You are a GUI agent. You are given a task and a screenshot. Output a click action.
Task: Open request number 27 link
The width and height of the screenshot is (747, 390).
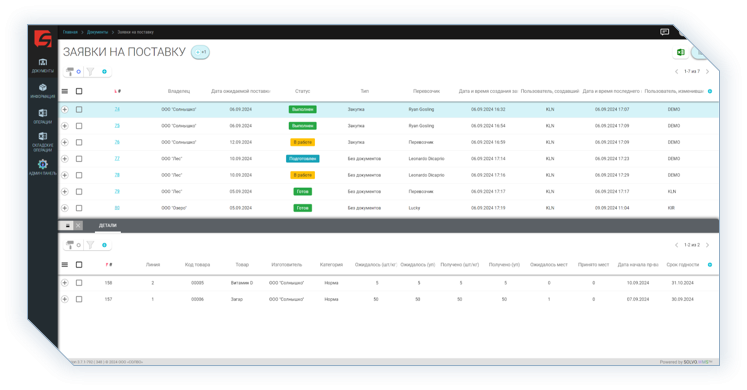[x=117, y=159]
